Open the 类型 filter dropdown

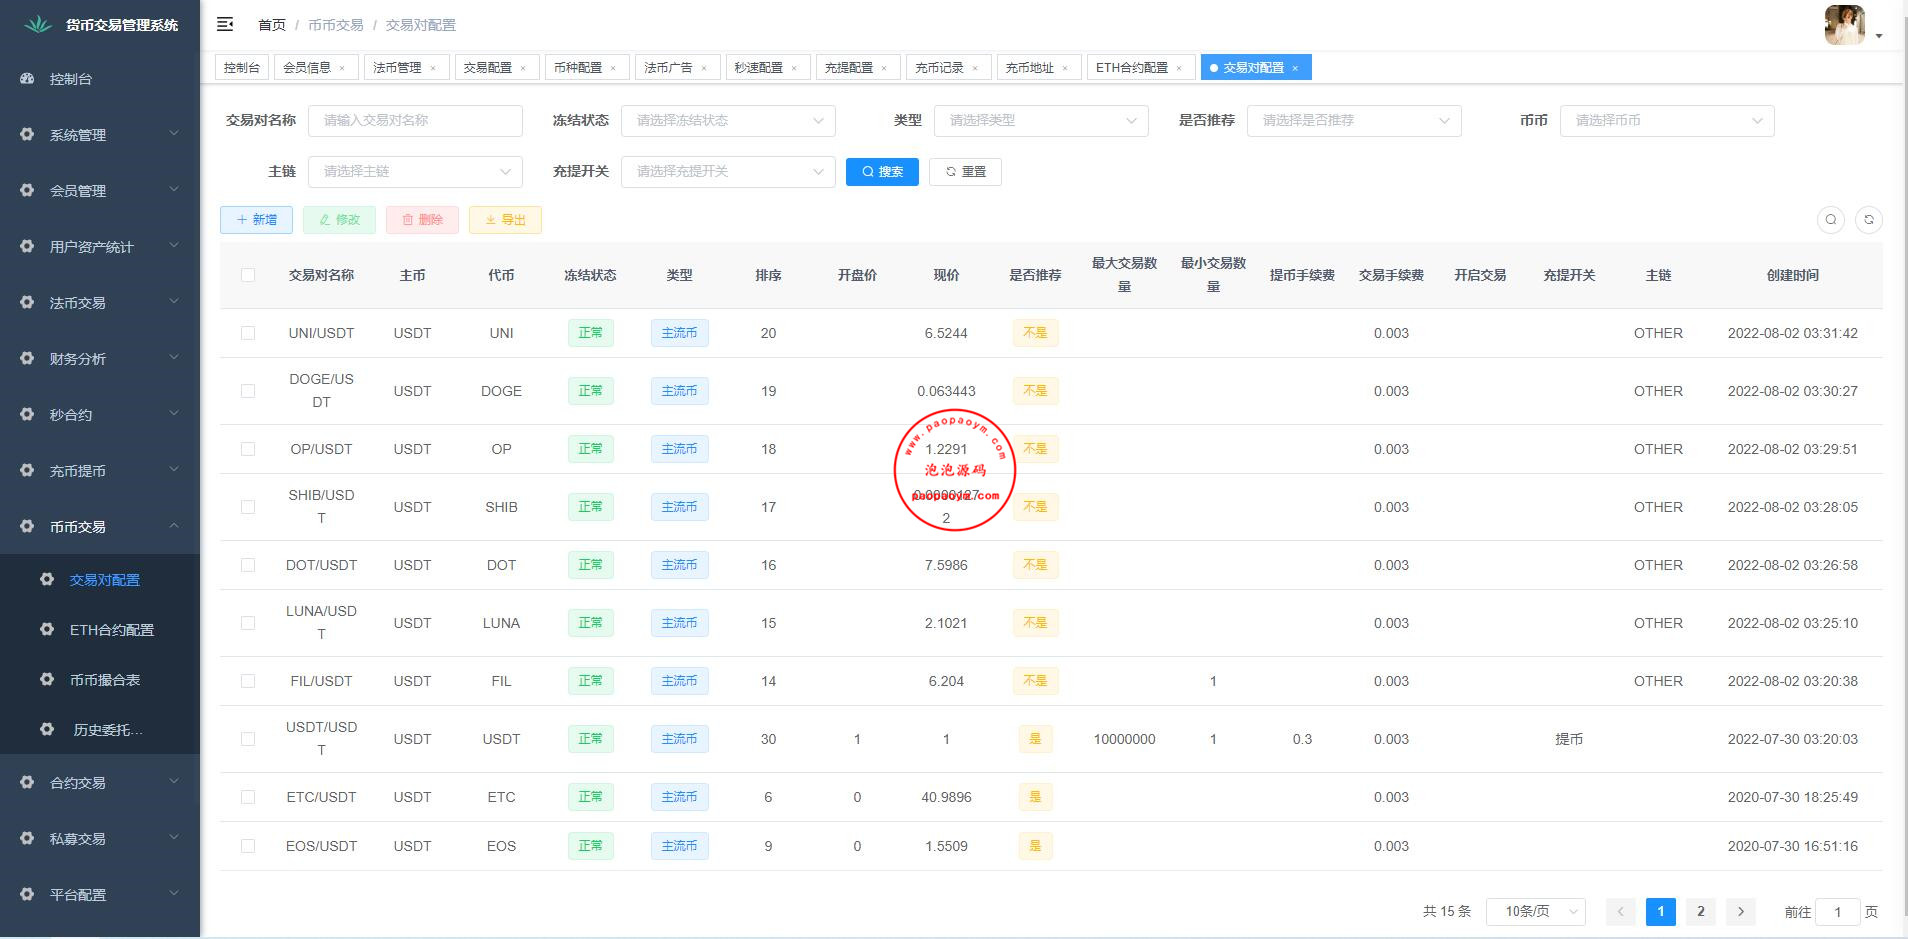(x=1041, y=120)
